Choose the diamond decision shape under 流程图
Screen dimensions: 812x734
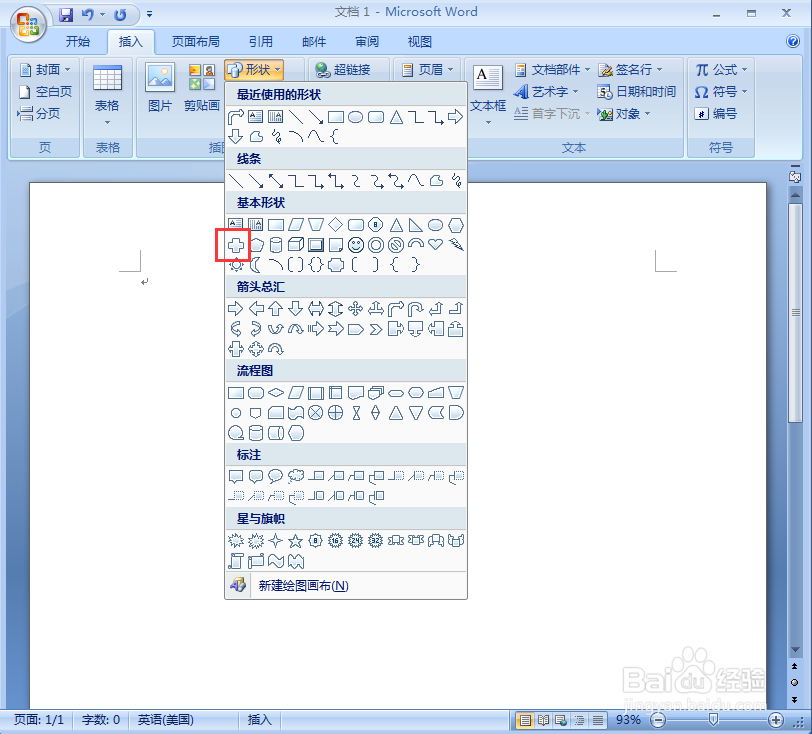pos(275,392)
